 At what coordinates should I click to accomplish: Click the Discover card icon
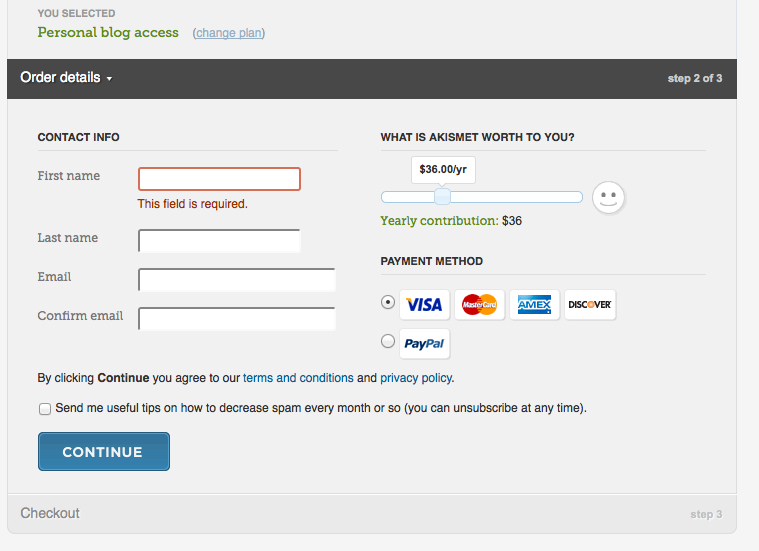[x=590, y=305]
